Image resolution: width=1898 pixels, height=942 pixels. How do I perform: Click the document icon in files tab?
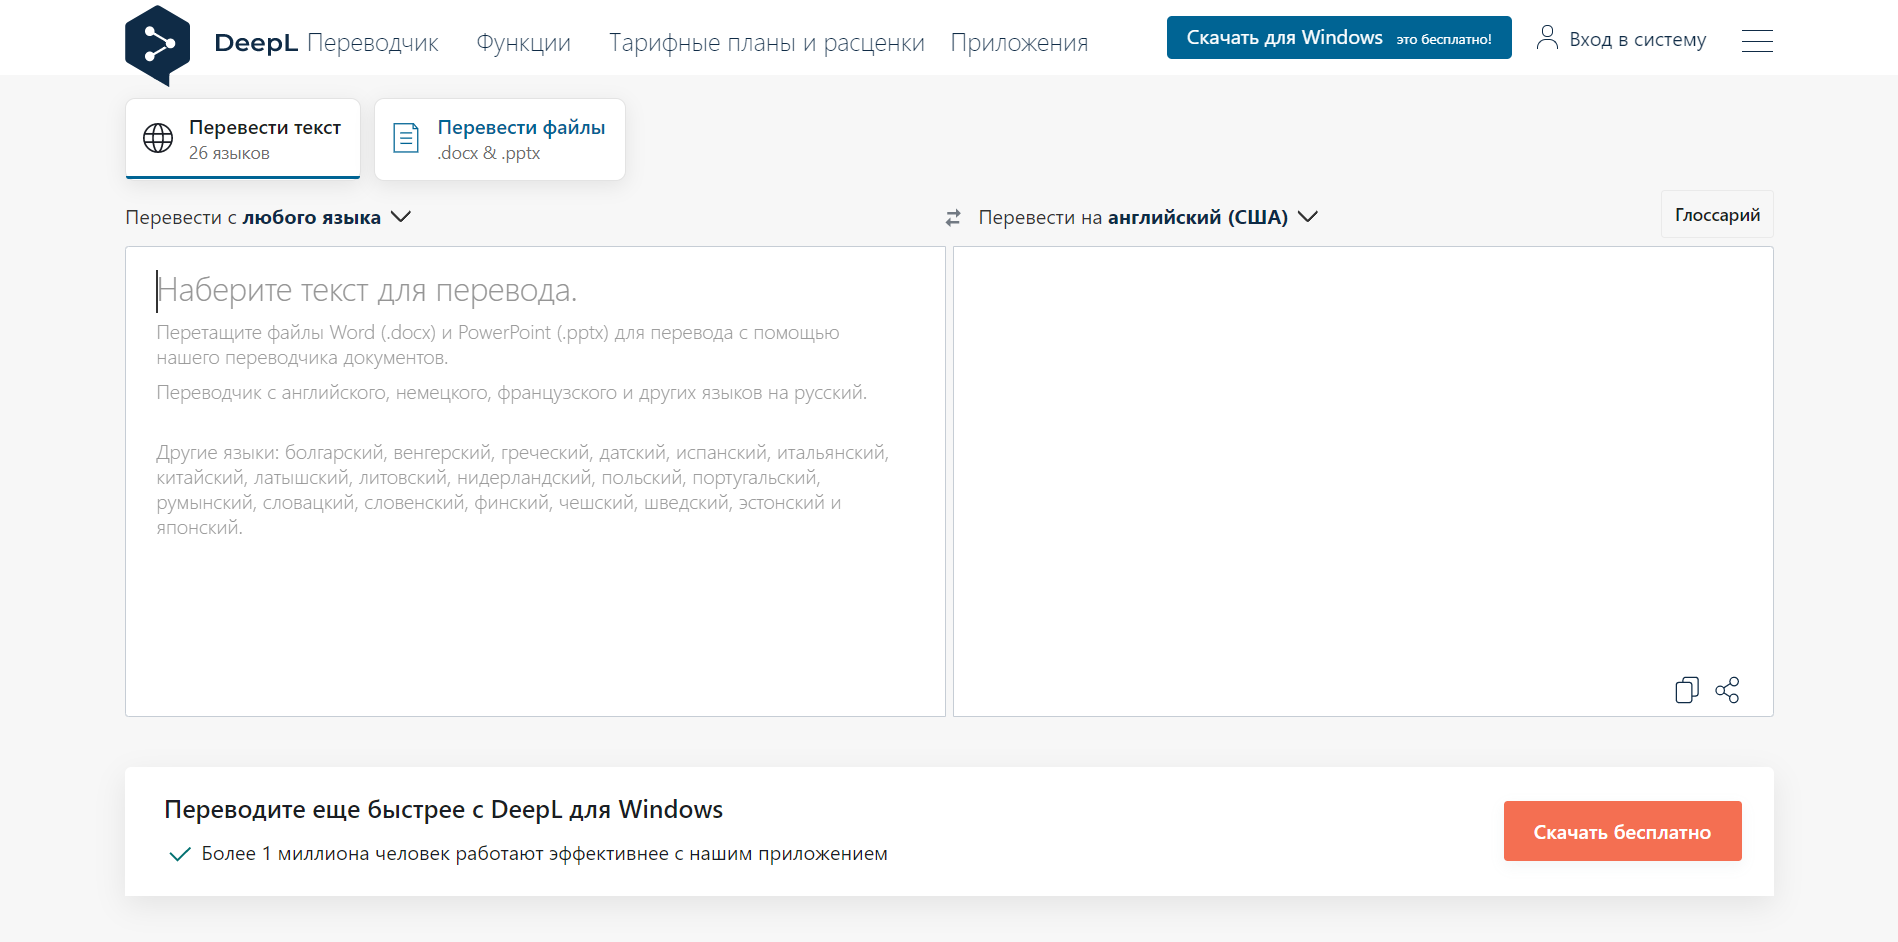pyautogui.click(x=406, y=139)
